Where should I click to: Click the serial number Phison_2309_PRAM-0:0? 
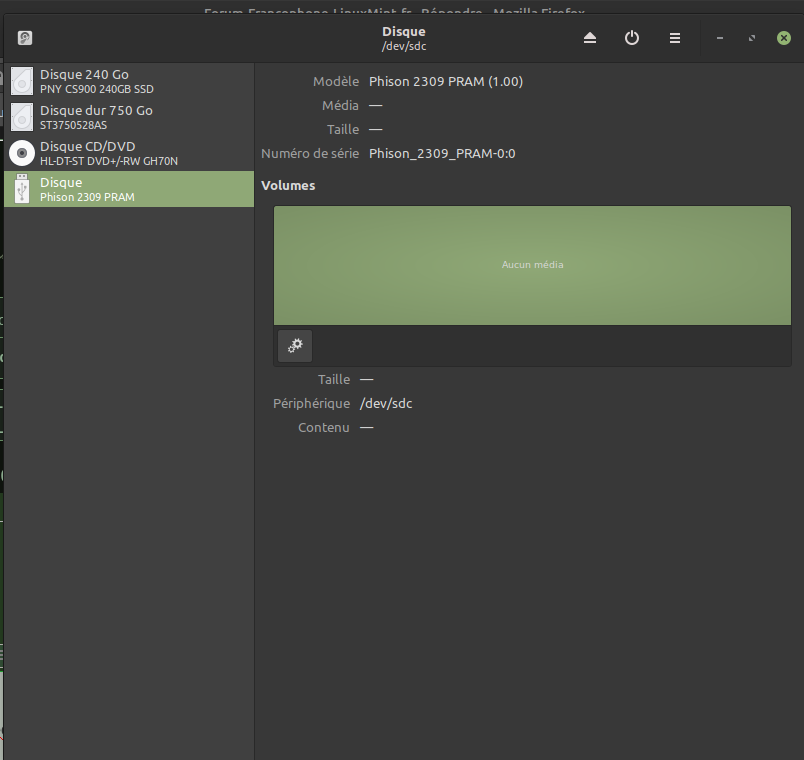(x=442, y=154)
